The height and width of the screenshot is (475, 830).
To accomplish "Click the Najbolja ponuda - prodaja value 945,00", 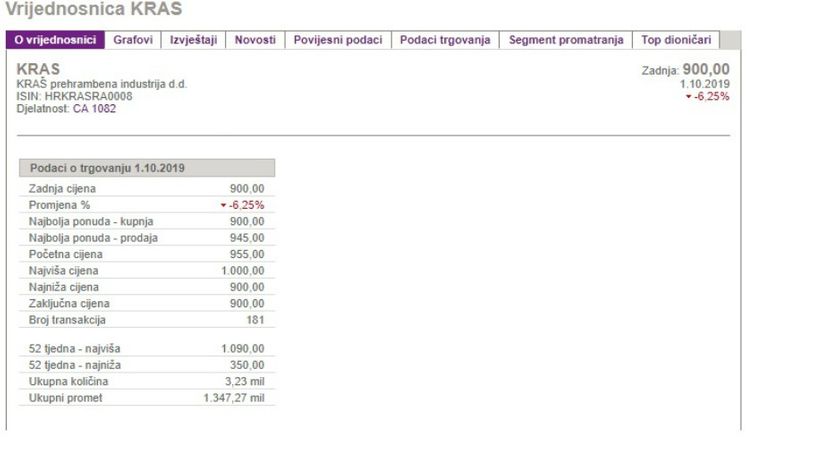I will [247, 238].
